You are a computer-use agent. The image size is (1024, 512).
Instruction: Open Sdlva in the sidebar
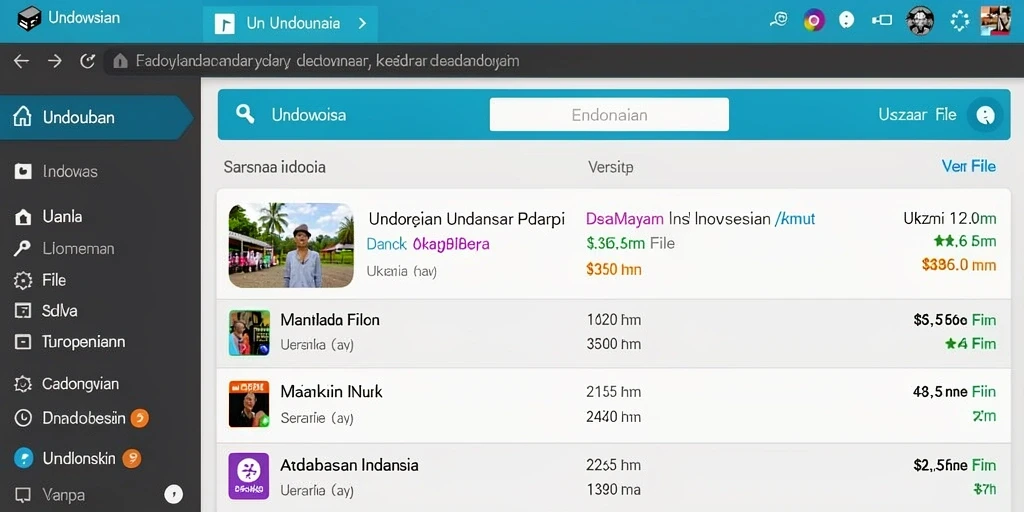pyautogui.click(x=59, y=311)
